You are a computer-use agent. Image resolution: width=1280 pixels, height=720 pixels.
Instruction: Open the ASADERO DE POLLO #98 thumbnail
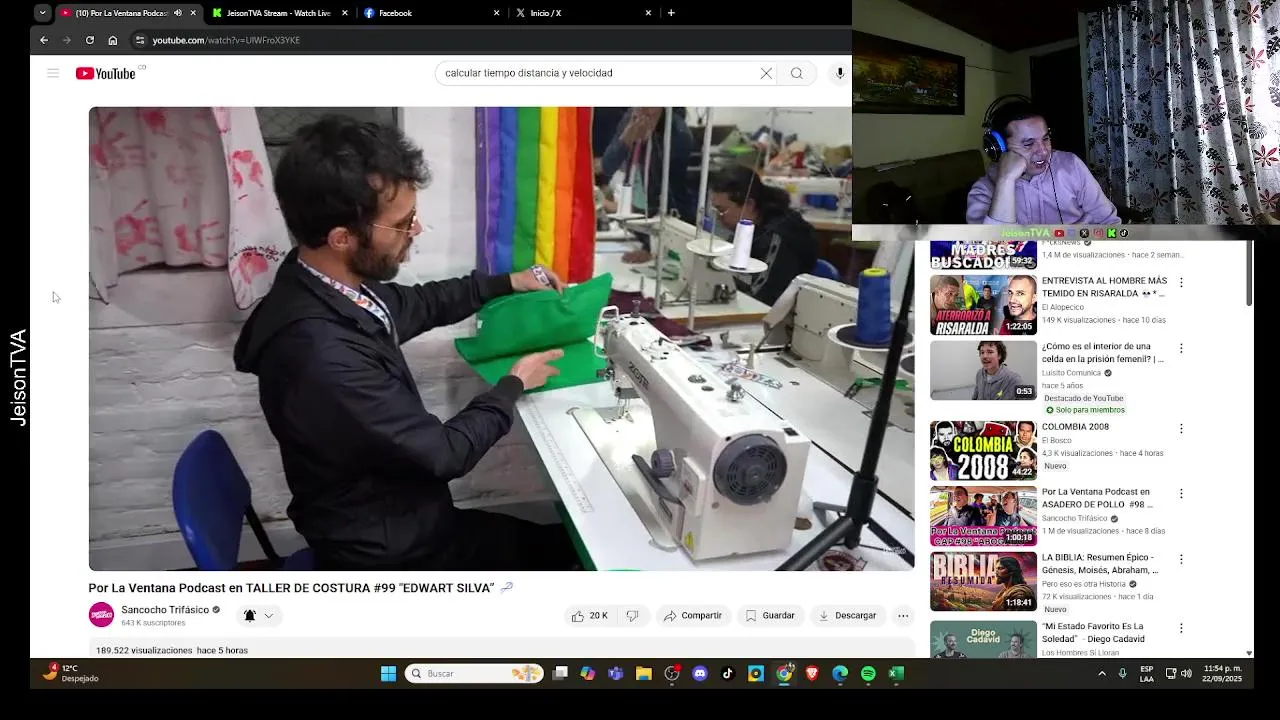coord(983,516)
